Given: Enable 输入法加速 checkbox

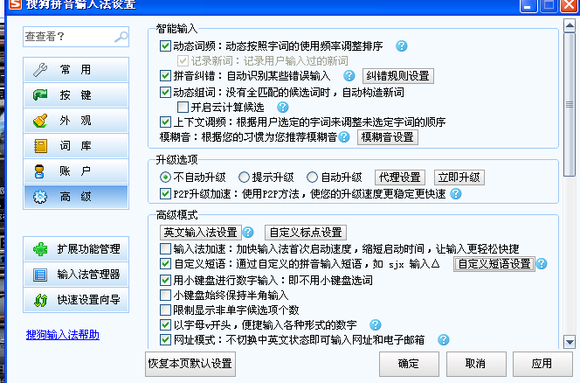Looking at the screenshot, I should 165,248.
